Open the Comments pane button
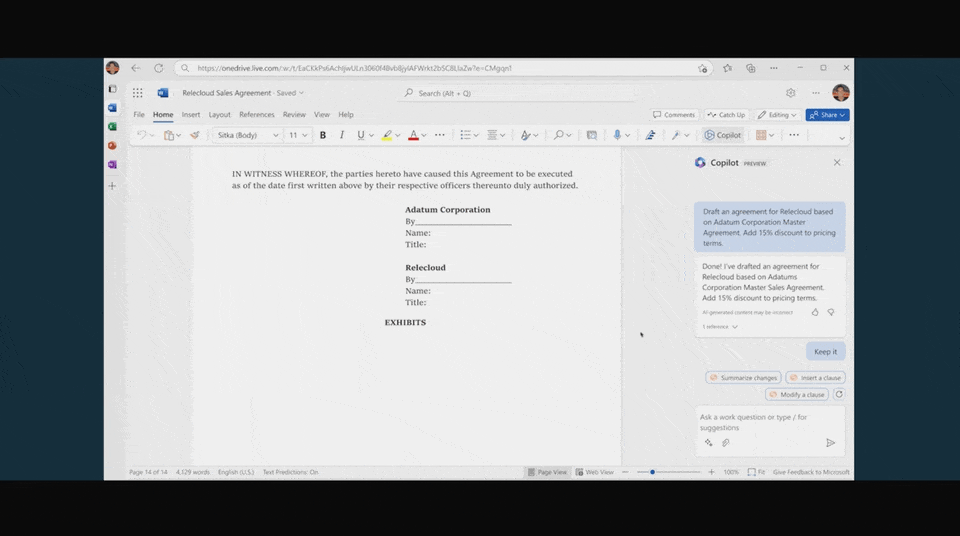 (x=674, y=115)
